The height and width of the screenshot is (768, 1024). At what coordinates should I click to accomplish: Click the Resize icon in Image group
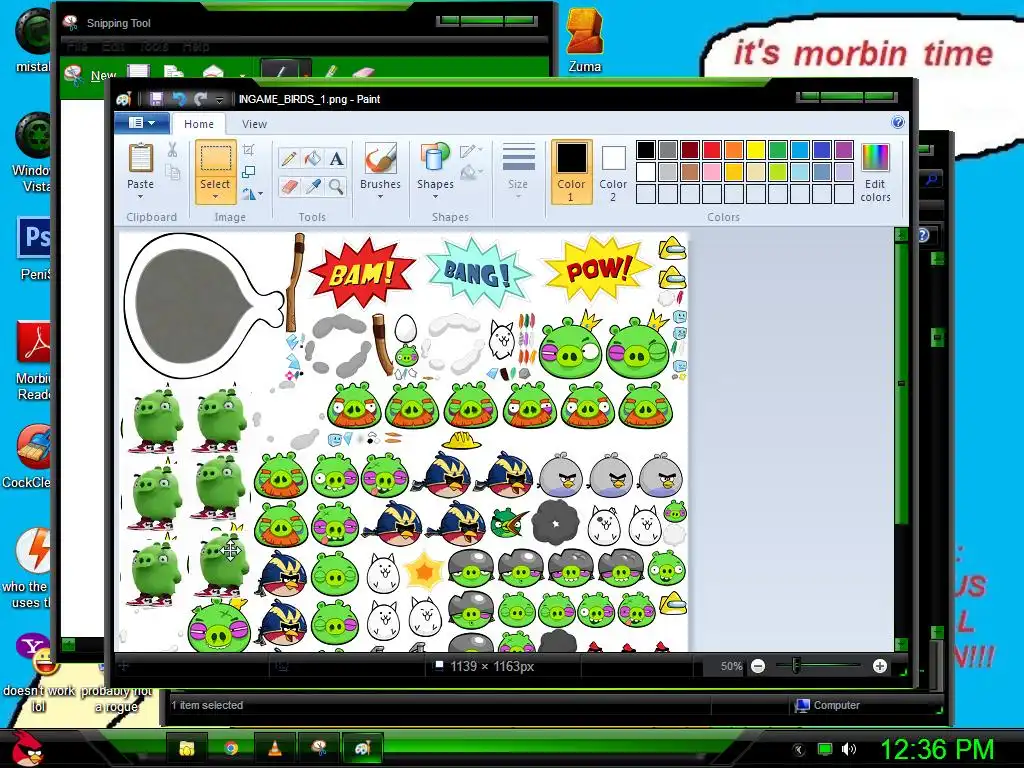[x=248, y=172]
